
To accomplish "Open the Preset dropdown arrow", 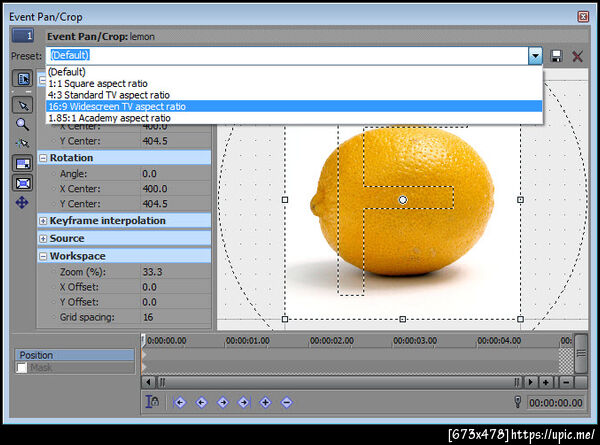I will pyautogui.click(x=535, y=56).
